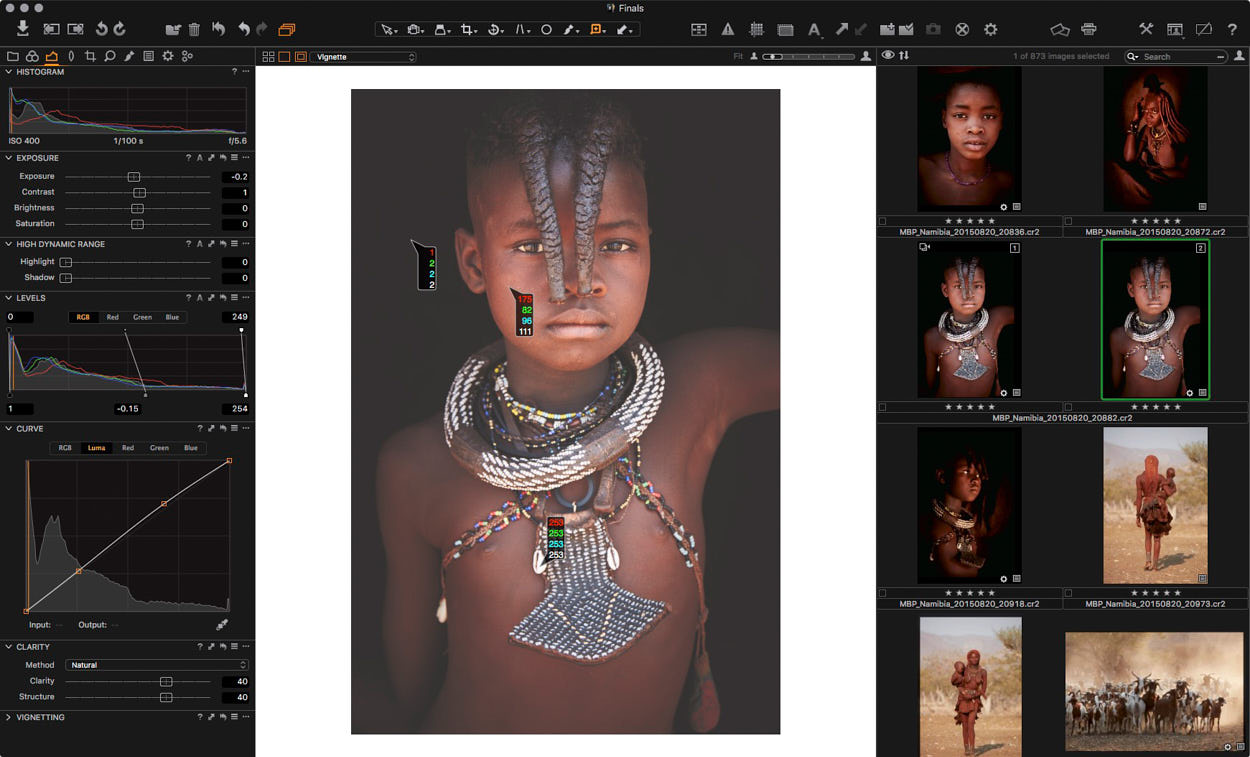1250x757 pixels.
Task: Select the Pan hand cursor tool
Action: pyautogui.click(x=413, y=30)
